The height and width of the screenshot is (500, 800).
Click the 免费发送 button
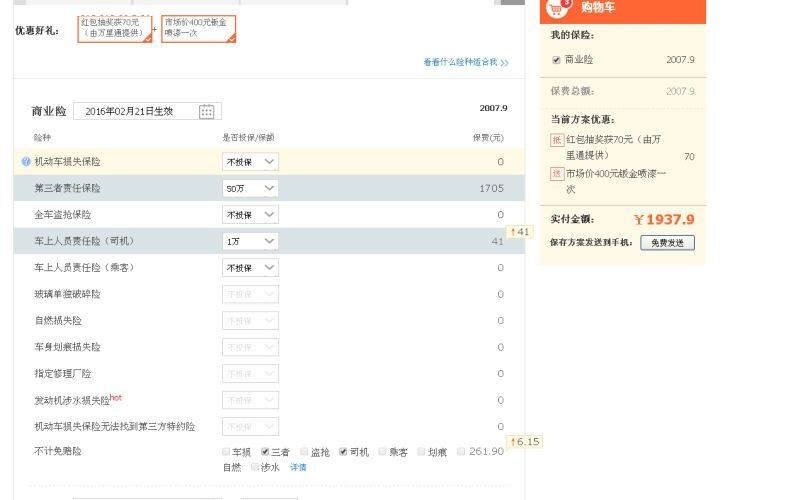[x=667, y=243]
